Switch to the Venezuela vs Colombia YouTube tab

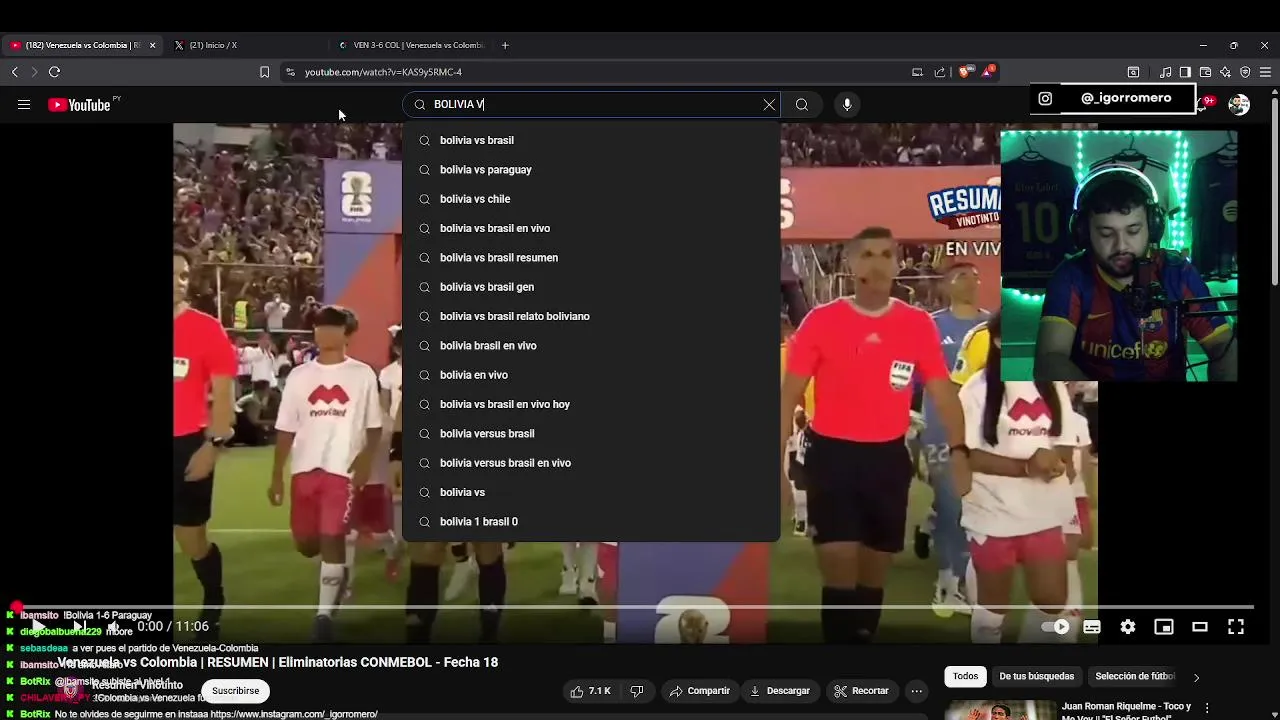(80, 45)
